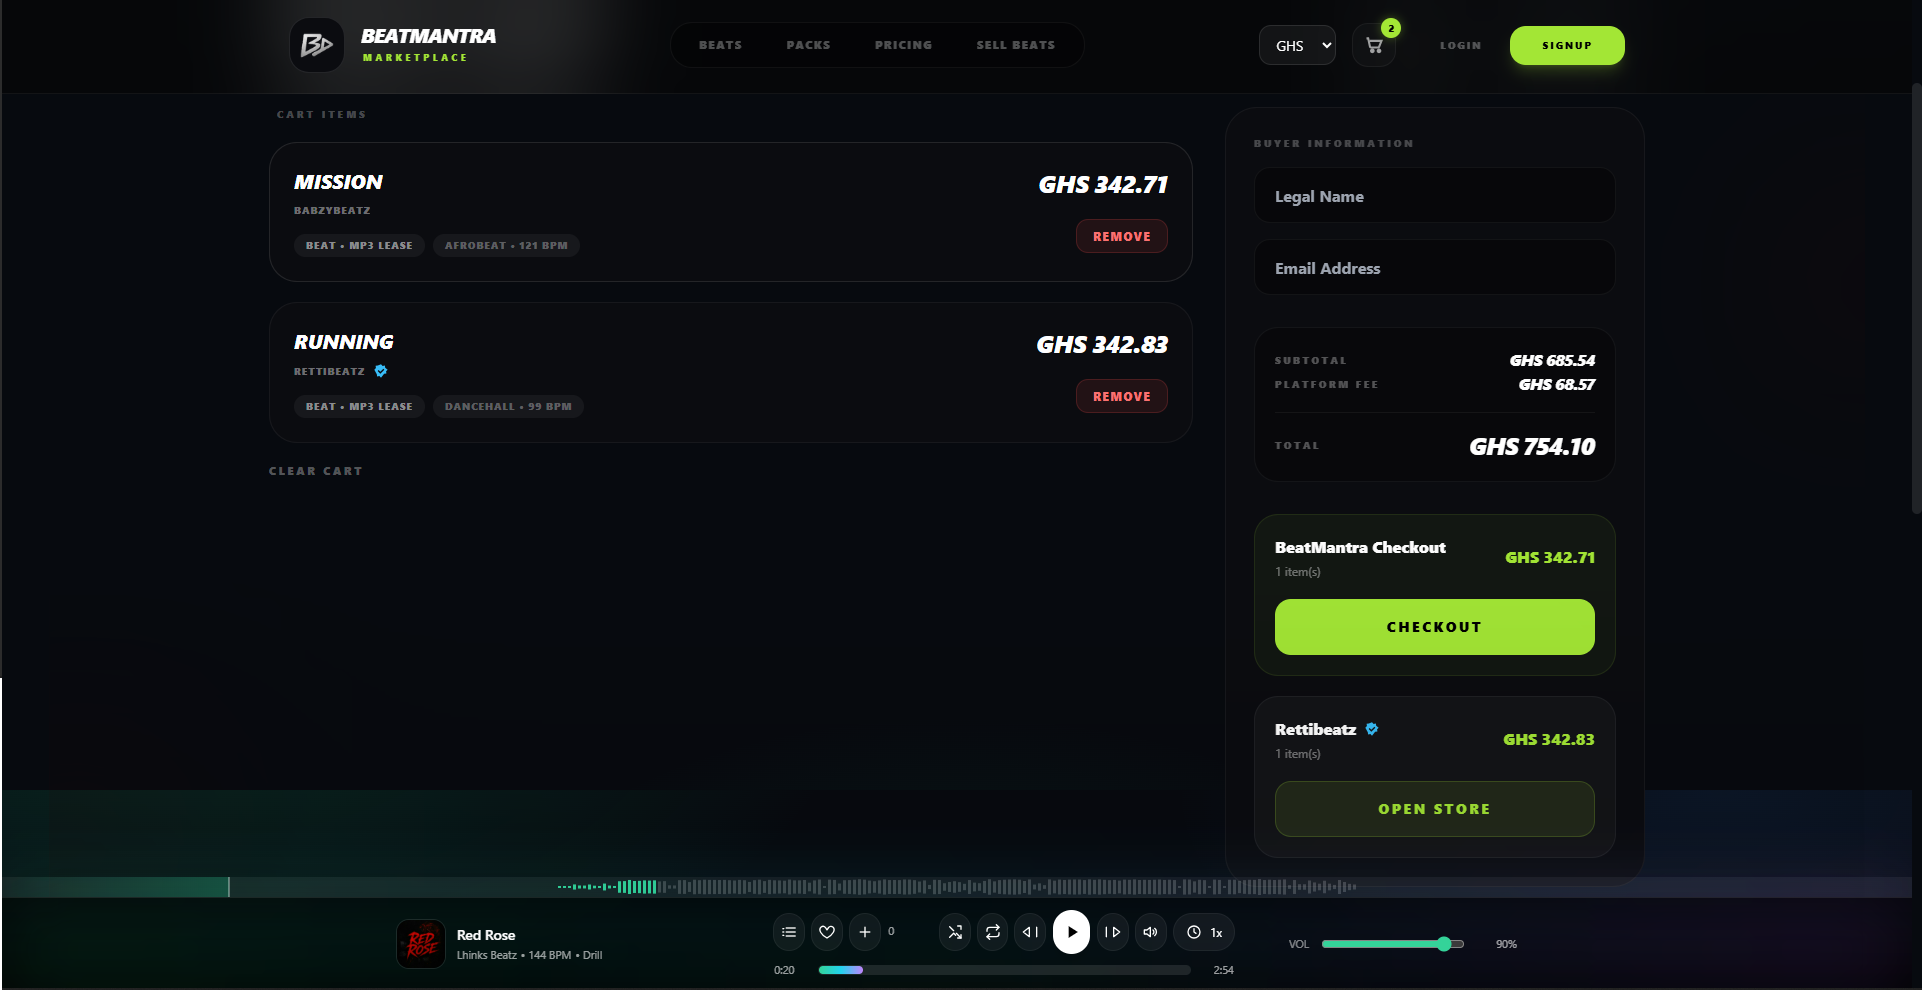Image resolution: width=1922 pixels, height=990 pixels.
Task: Click the platform fee GHS 68.57
Action: (1557, 384)
